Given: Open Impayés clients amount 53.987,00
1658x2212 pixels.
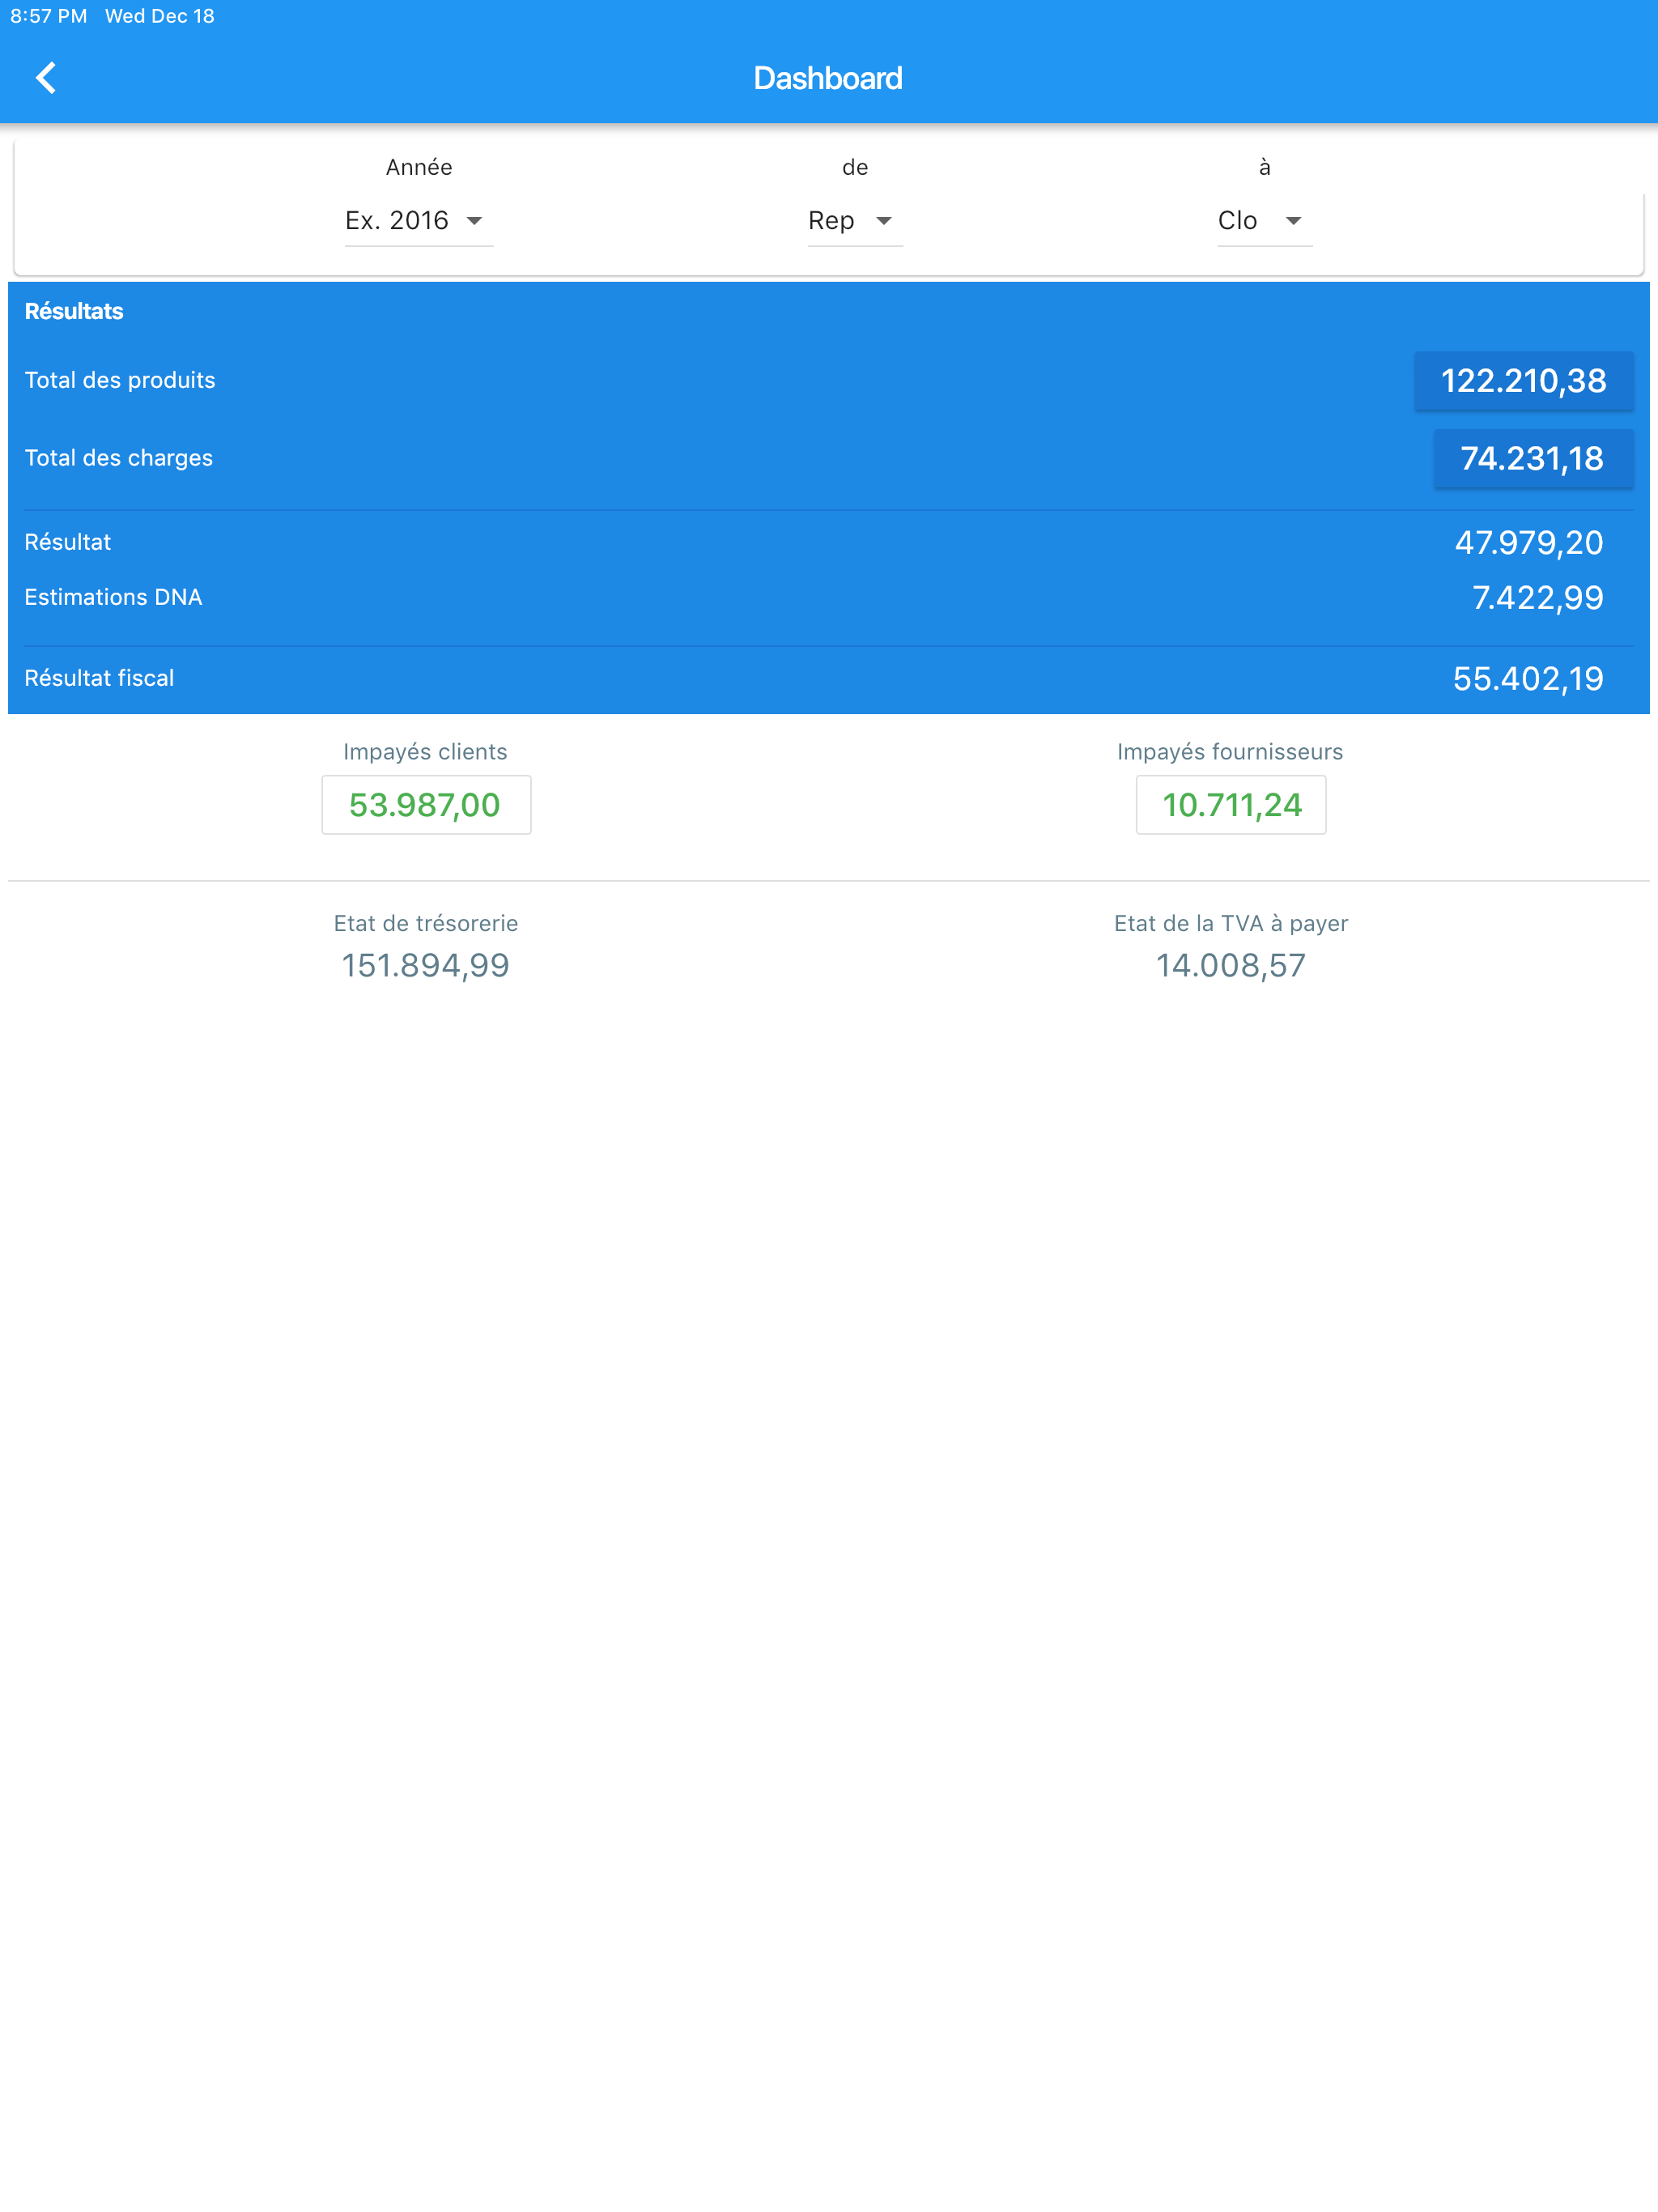Looking at the screenshot, I should (x=426, y=804).
